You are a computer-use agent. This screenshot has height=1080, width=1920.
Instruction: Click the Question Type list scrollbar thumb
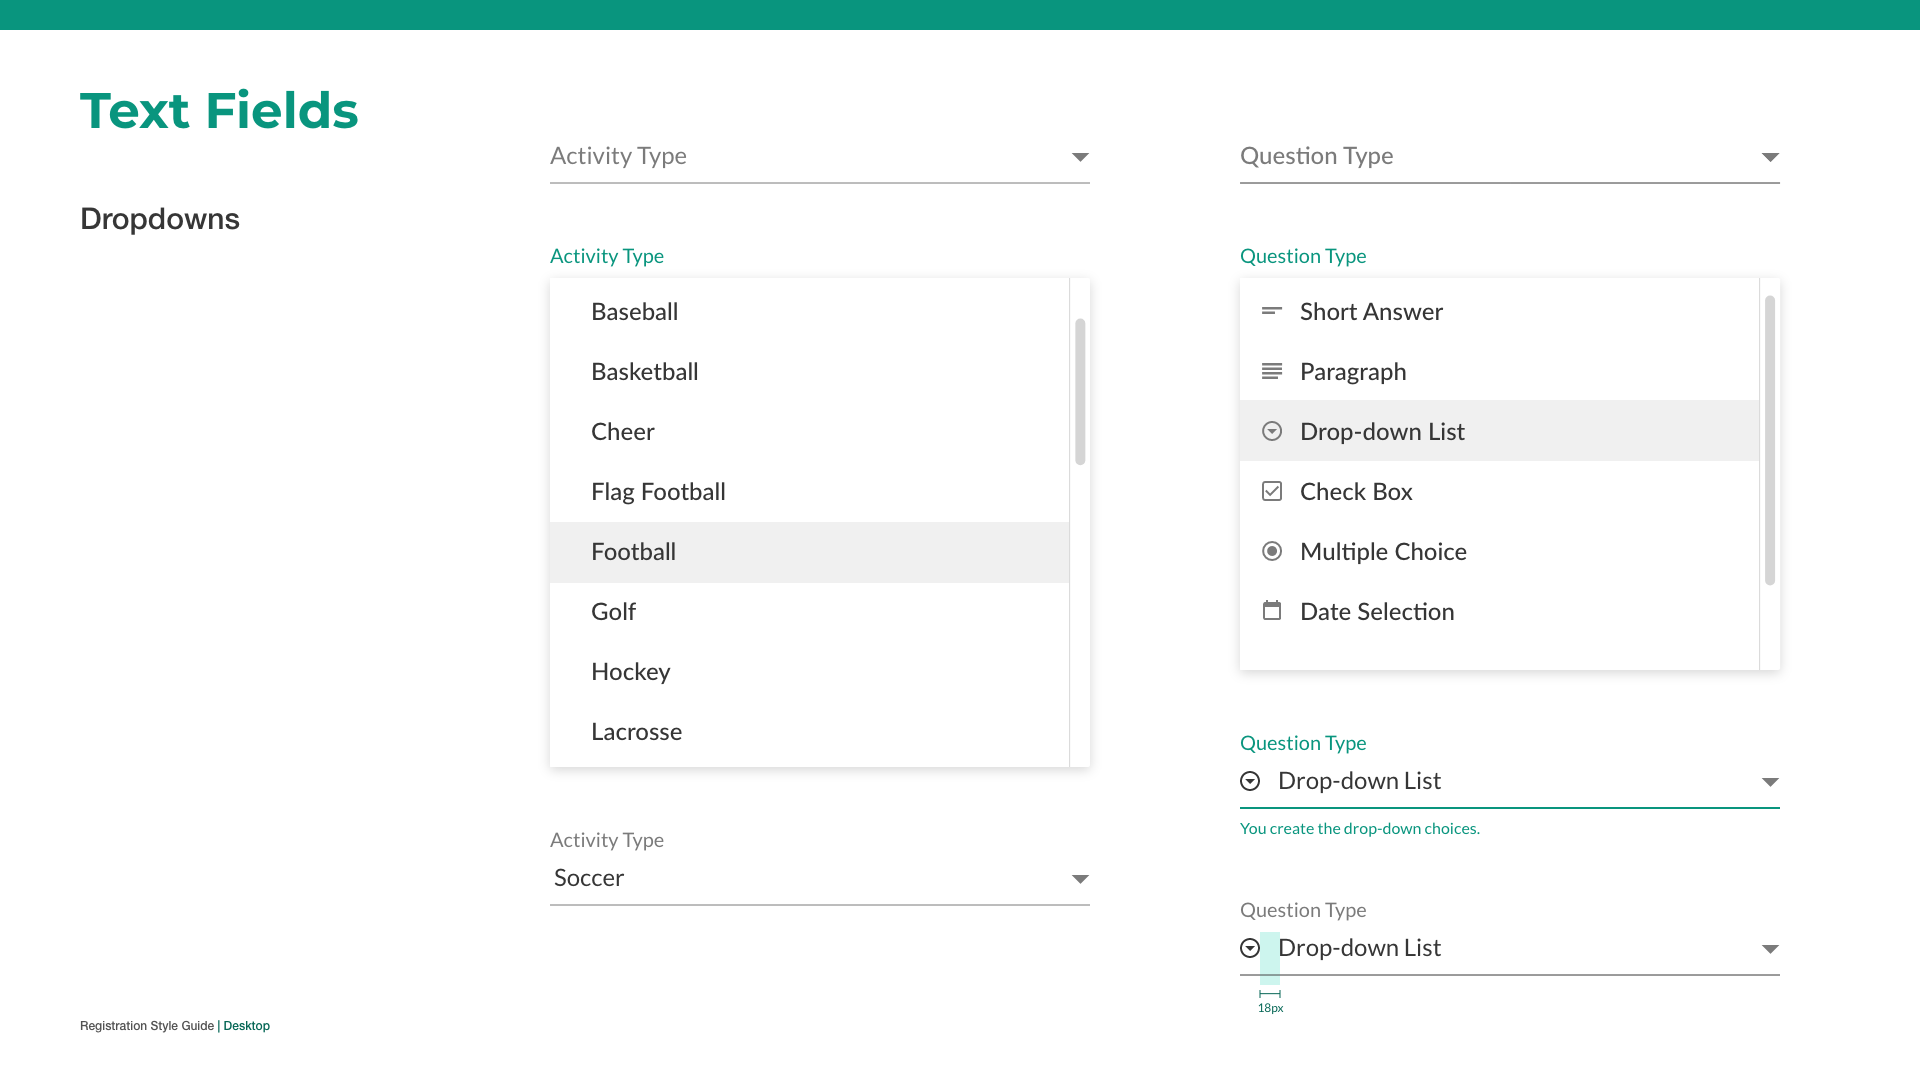pos(1769,440)
